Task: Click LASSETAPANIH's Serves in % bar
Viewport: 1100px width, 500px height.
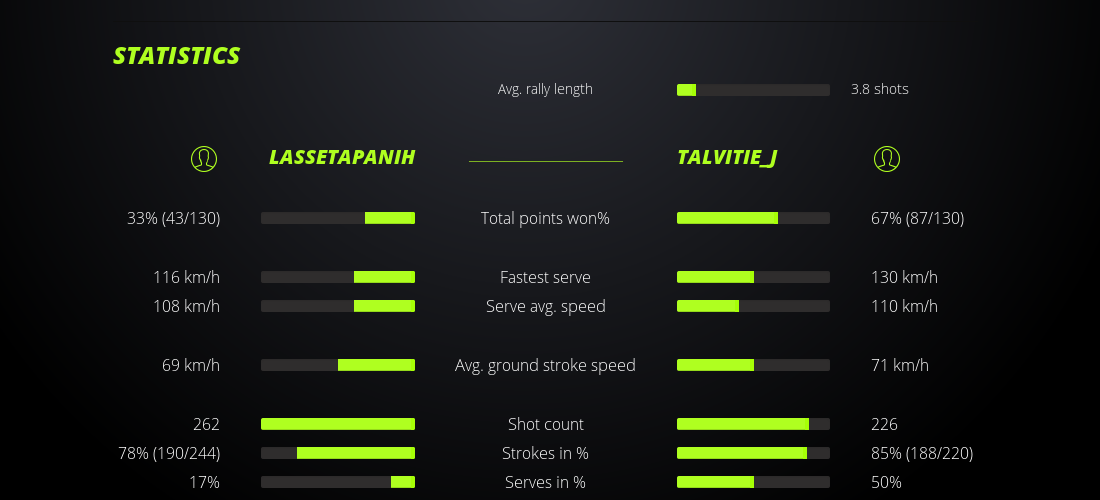Action: 338,482
